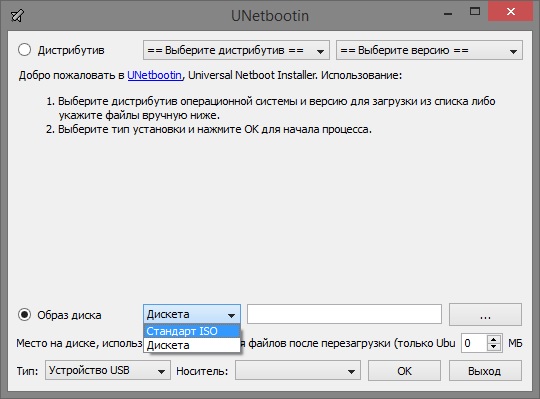Click the OK button

(x=404, y=371)
